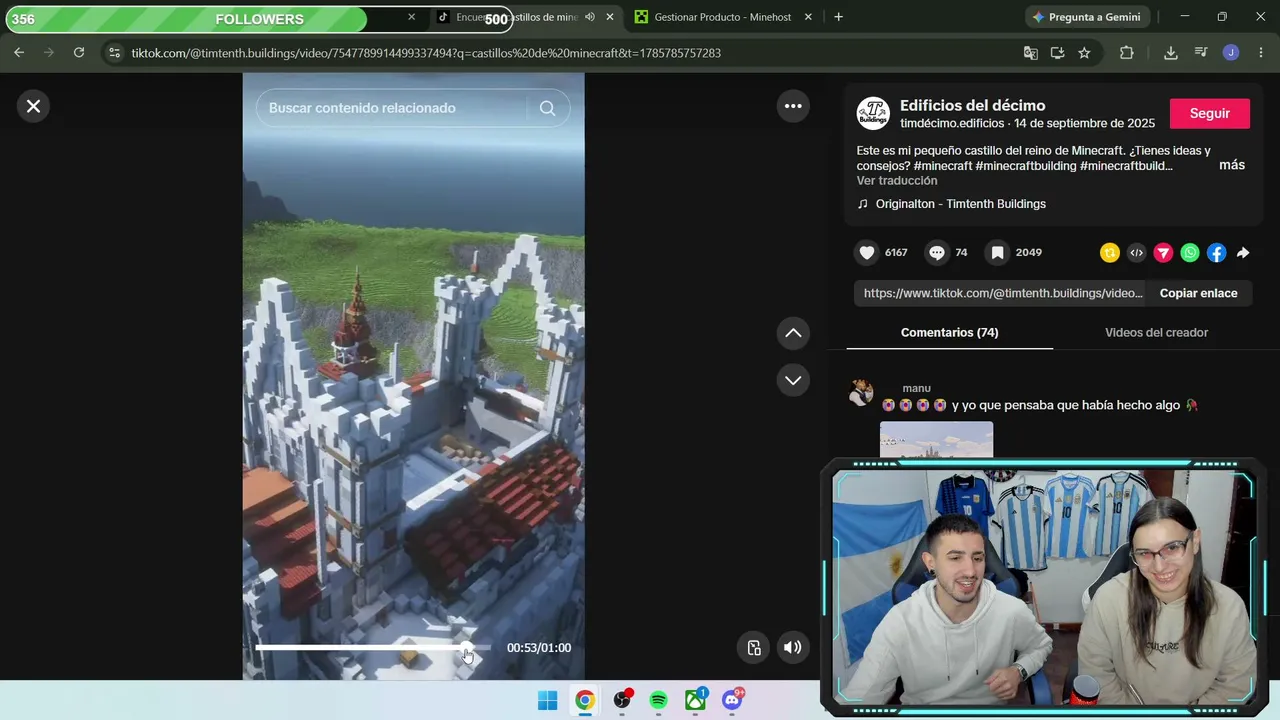The height and width of the screenshot is (720, 1280).
Task: Follow the creator with the Seguir button
Action: tap(1210, 114)
